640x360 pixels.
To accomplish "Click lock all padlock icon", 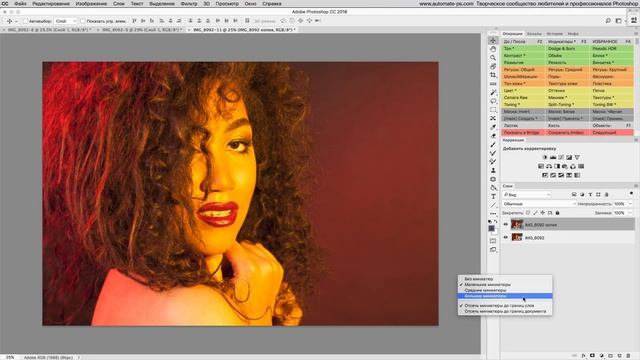I will click(x=557, y=213).
